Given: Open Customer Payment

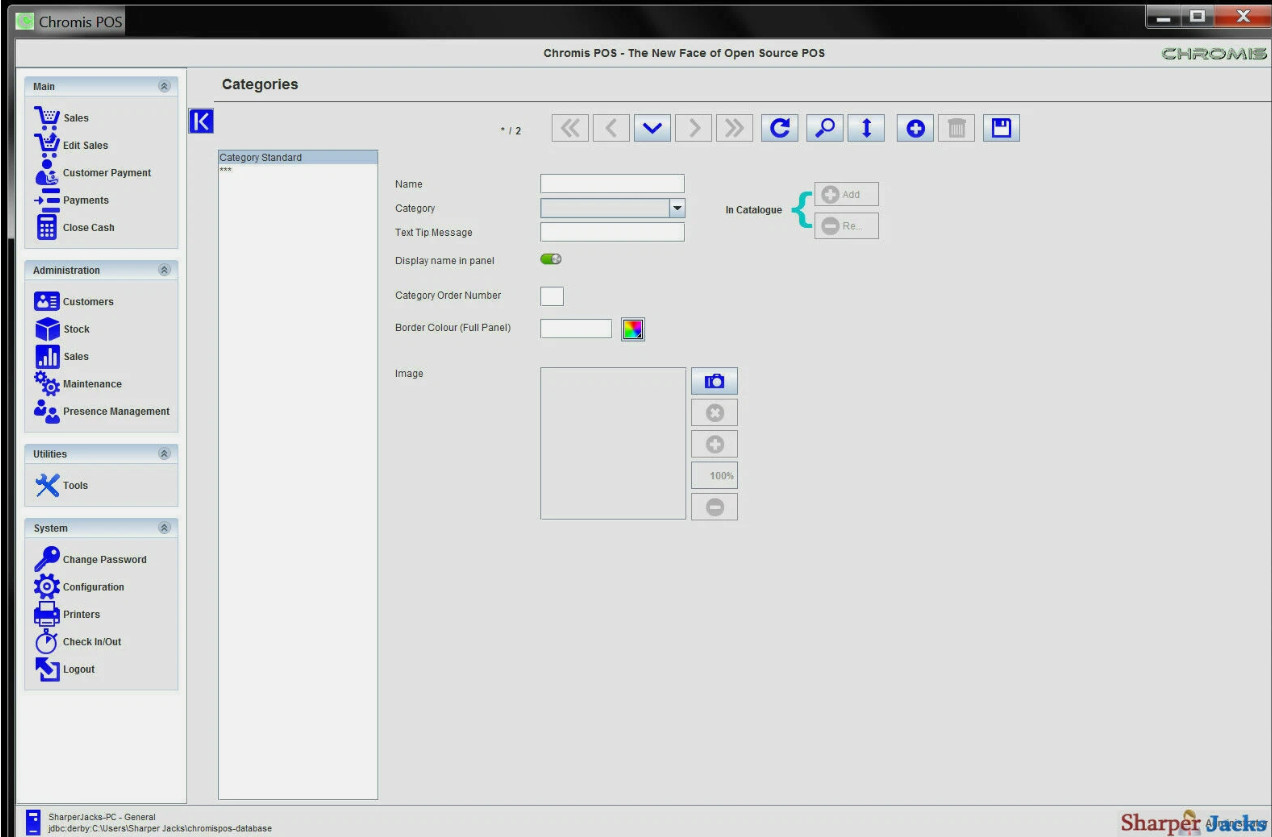Looking at the screenshot, I should point(93,173).
